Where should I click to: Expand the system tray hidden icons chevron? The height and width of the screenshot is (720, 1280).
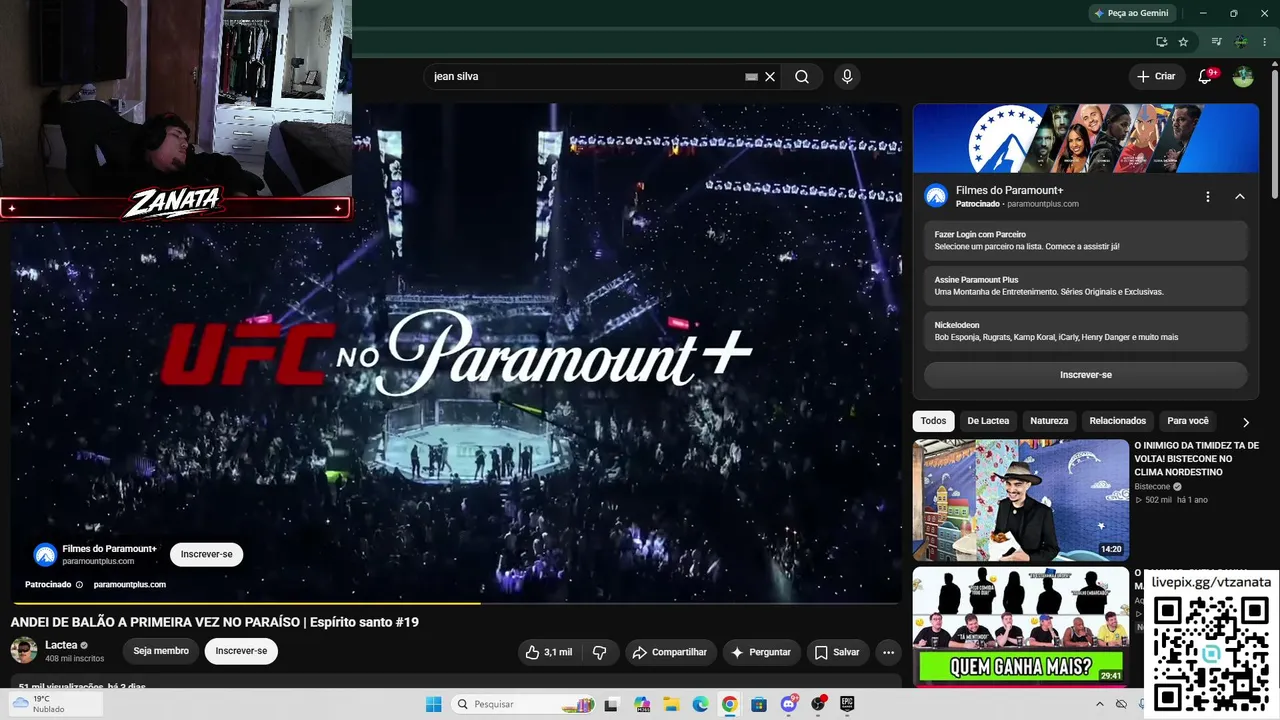click(x=1098, y=704)
